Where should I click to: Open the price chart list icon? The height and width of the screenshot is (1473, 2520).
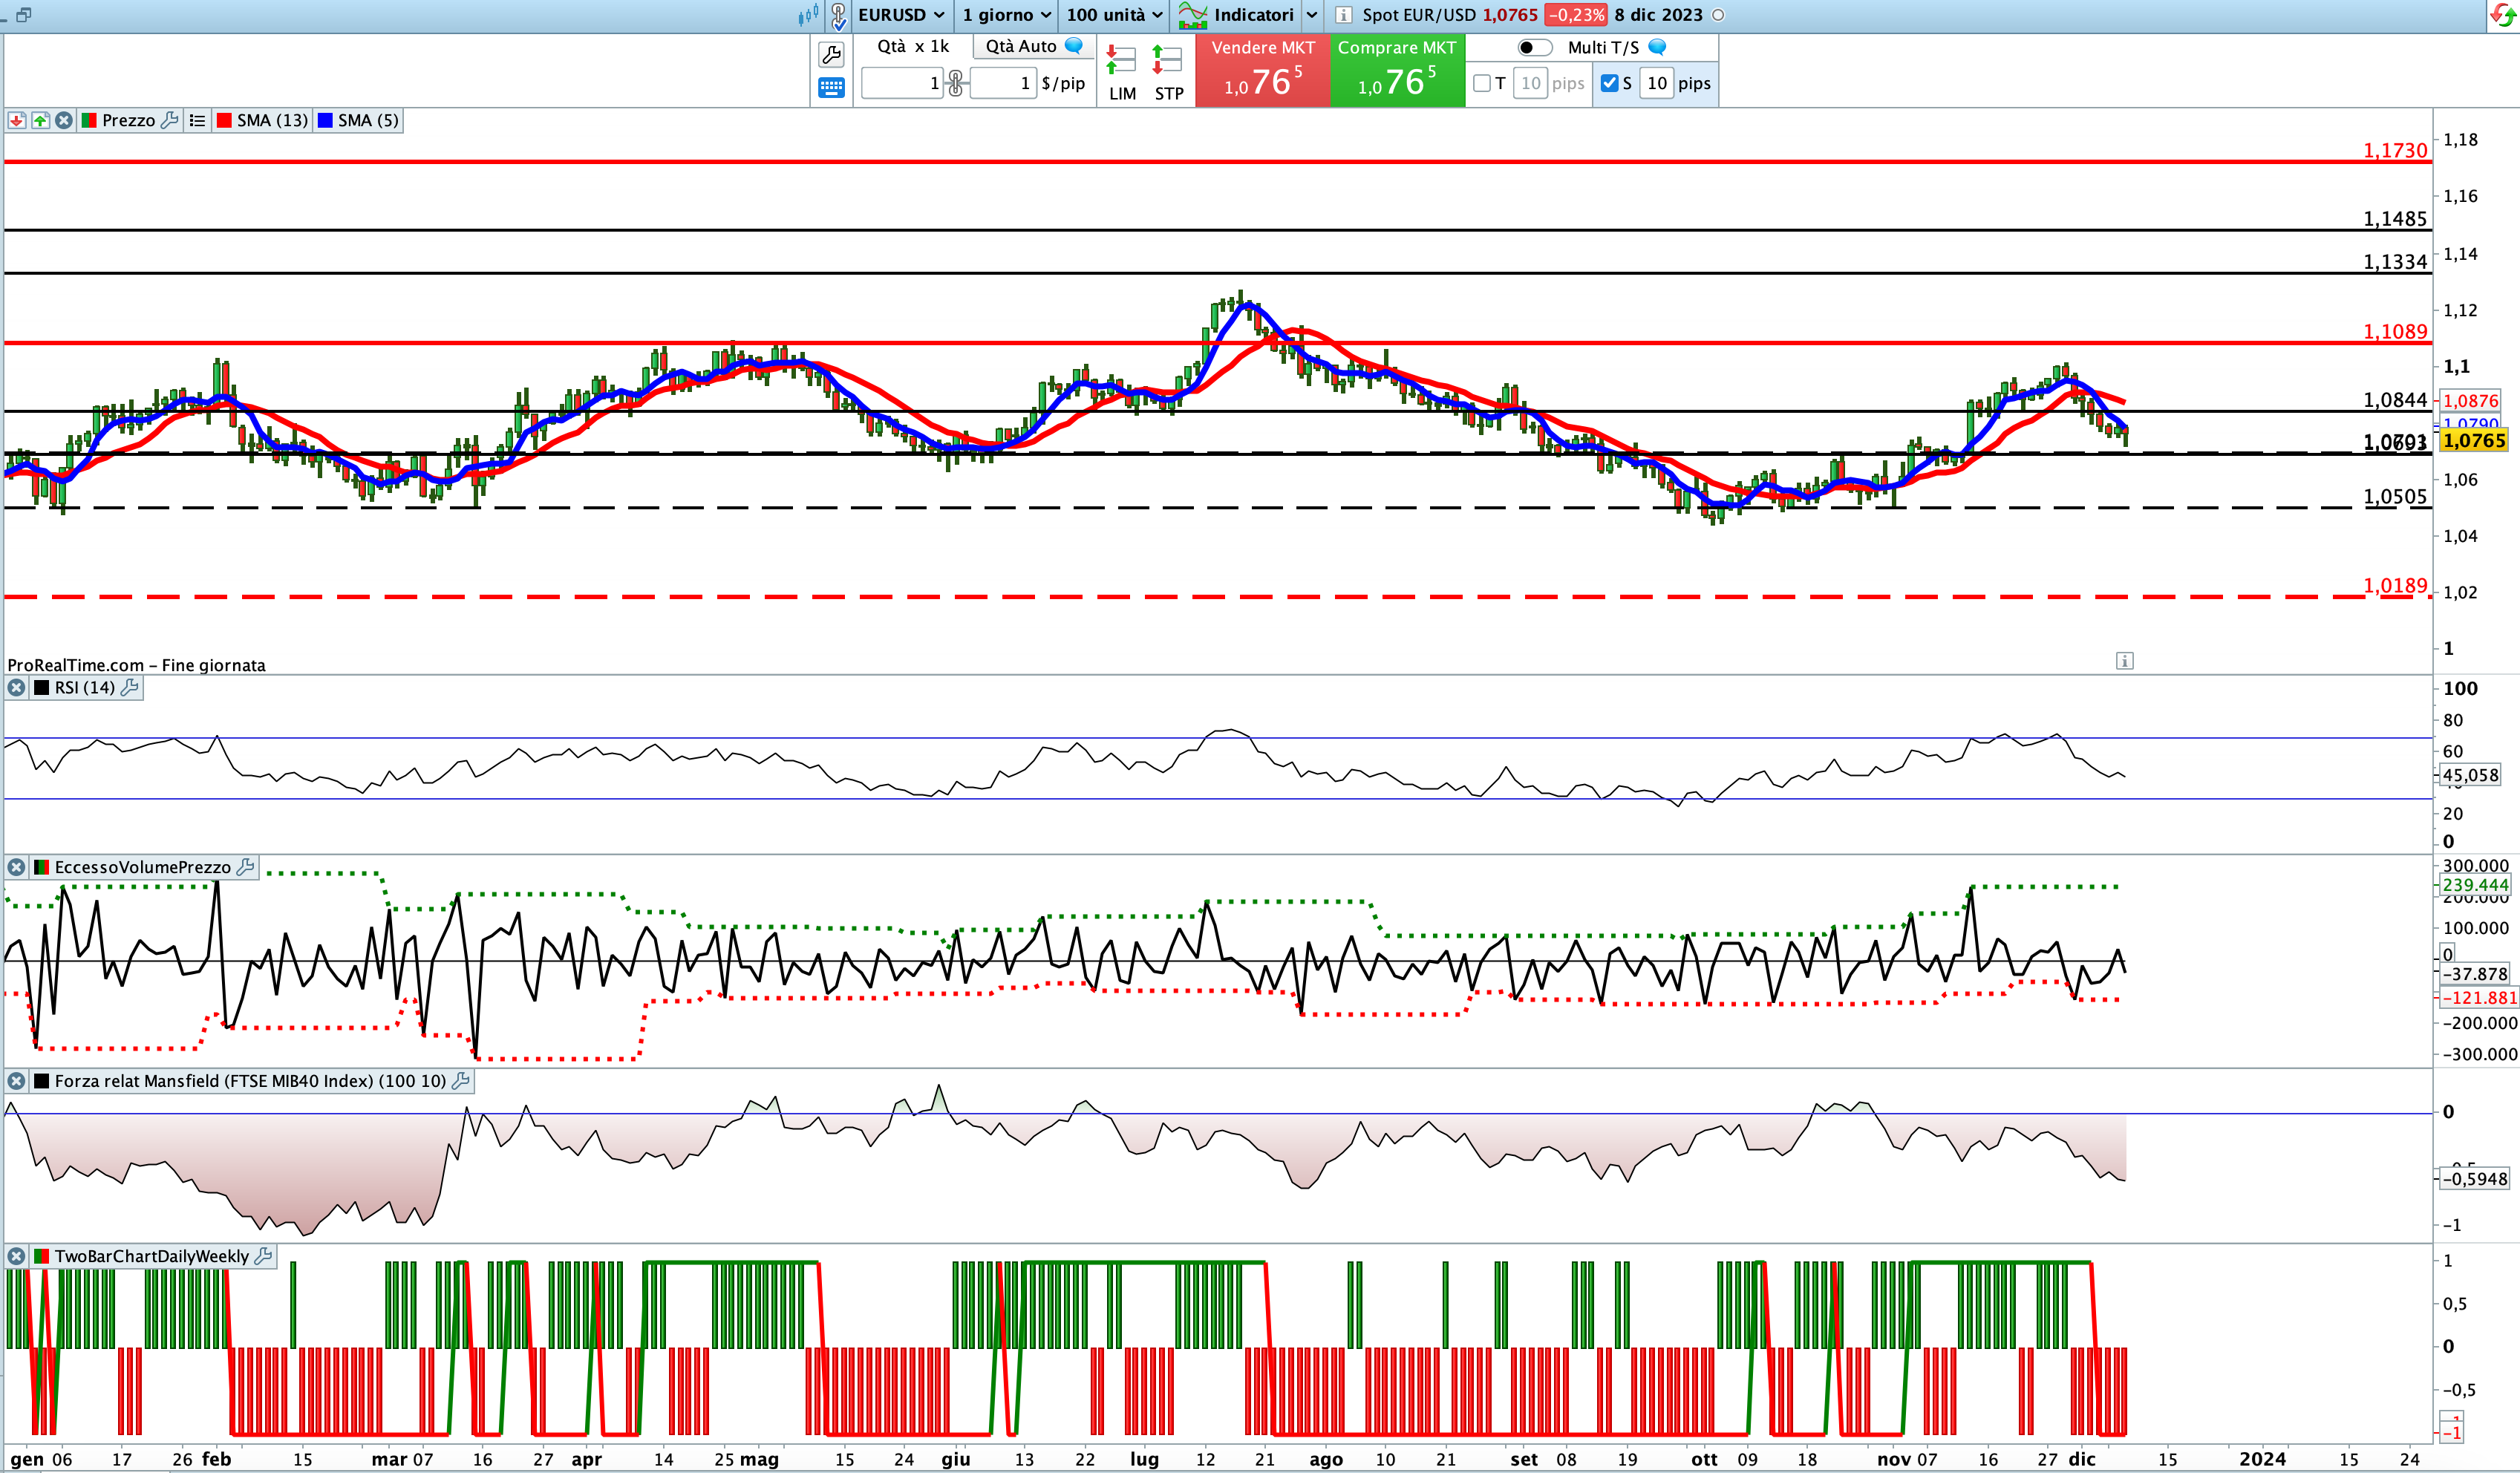click(x=197, y=120)
